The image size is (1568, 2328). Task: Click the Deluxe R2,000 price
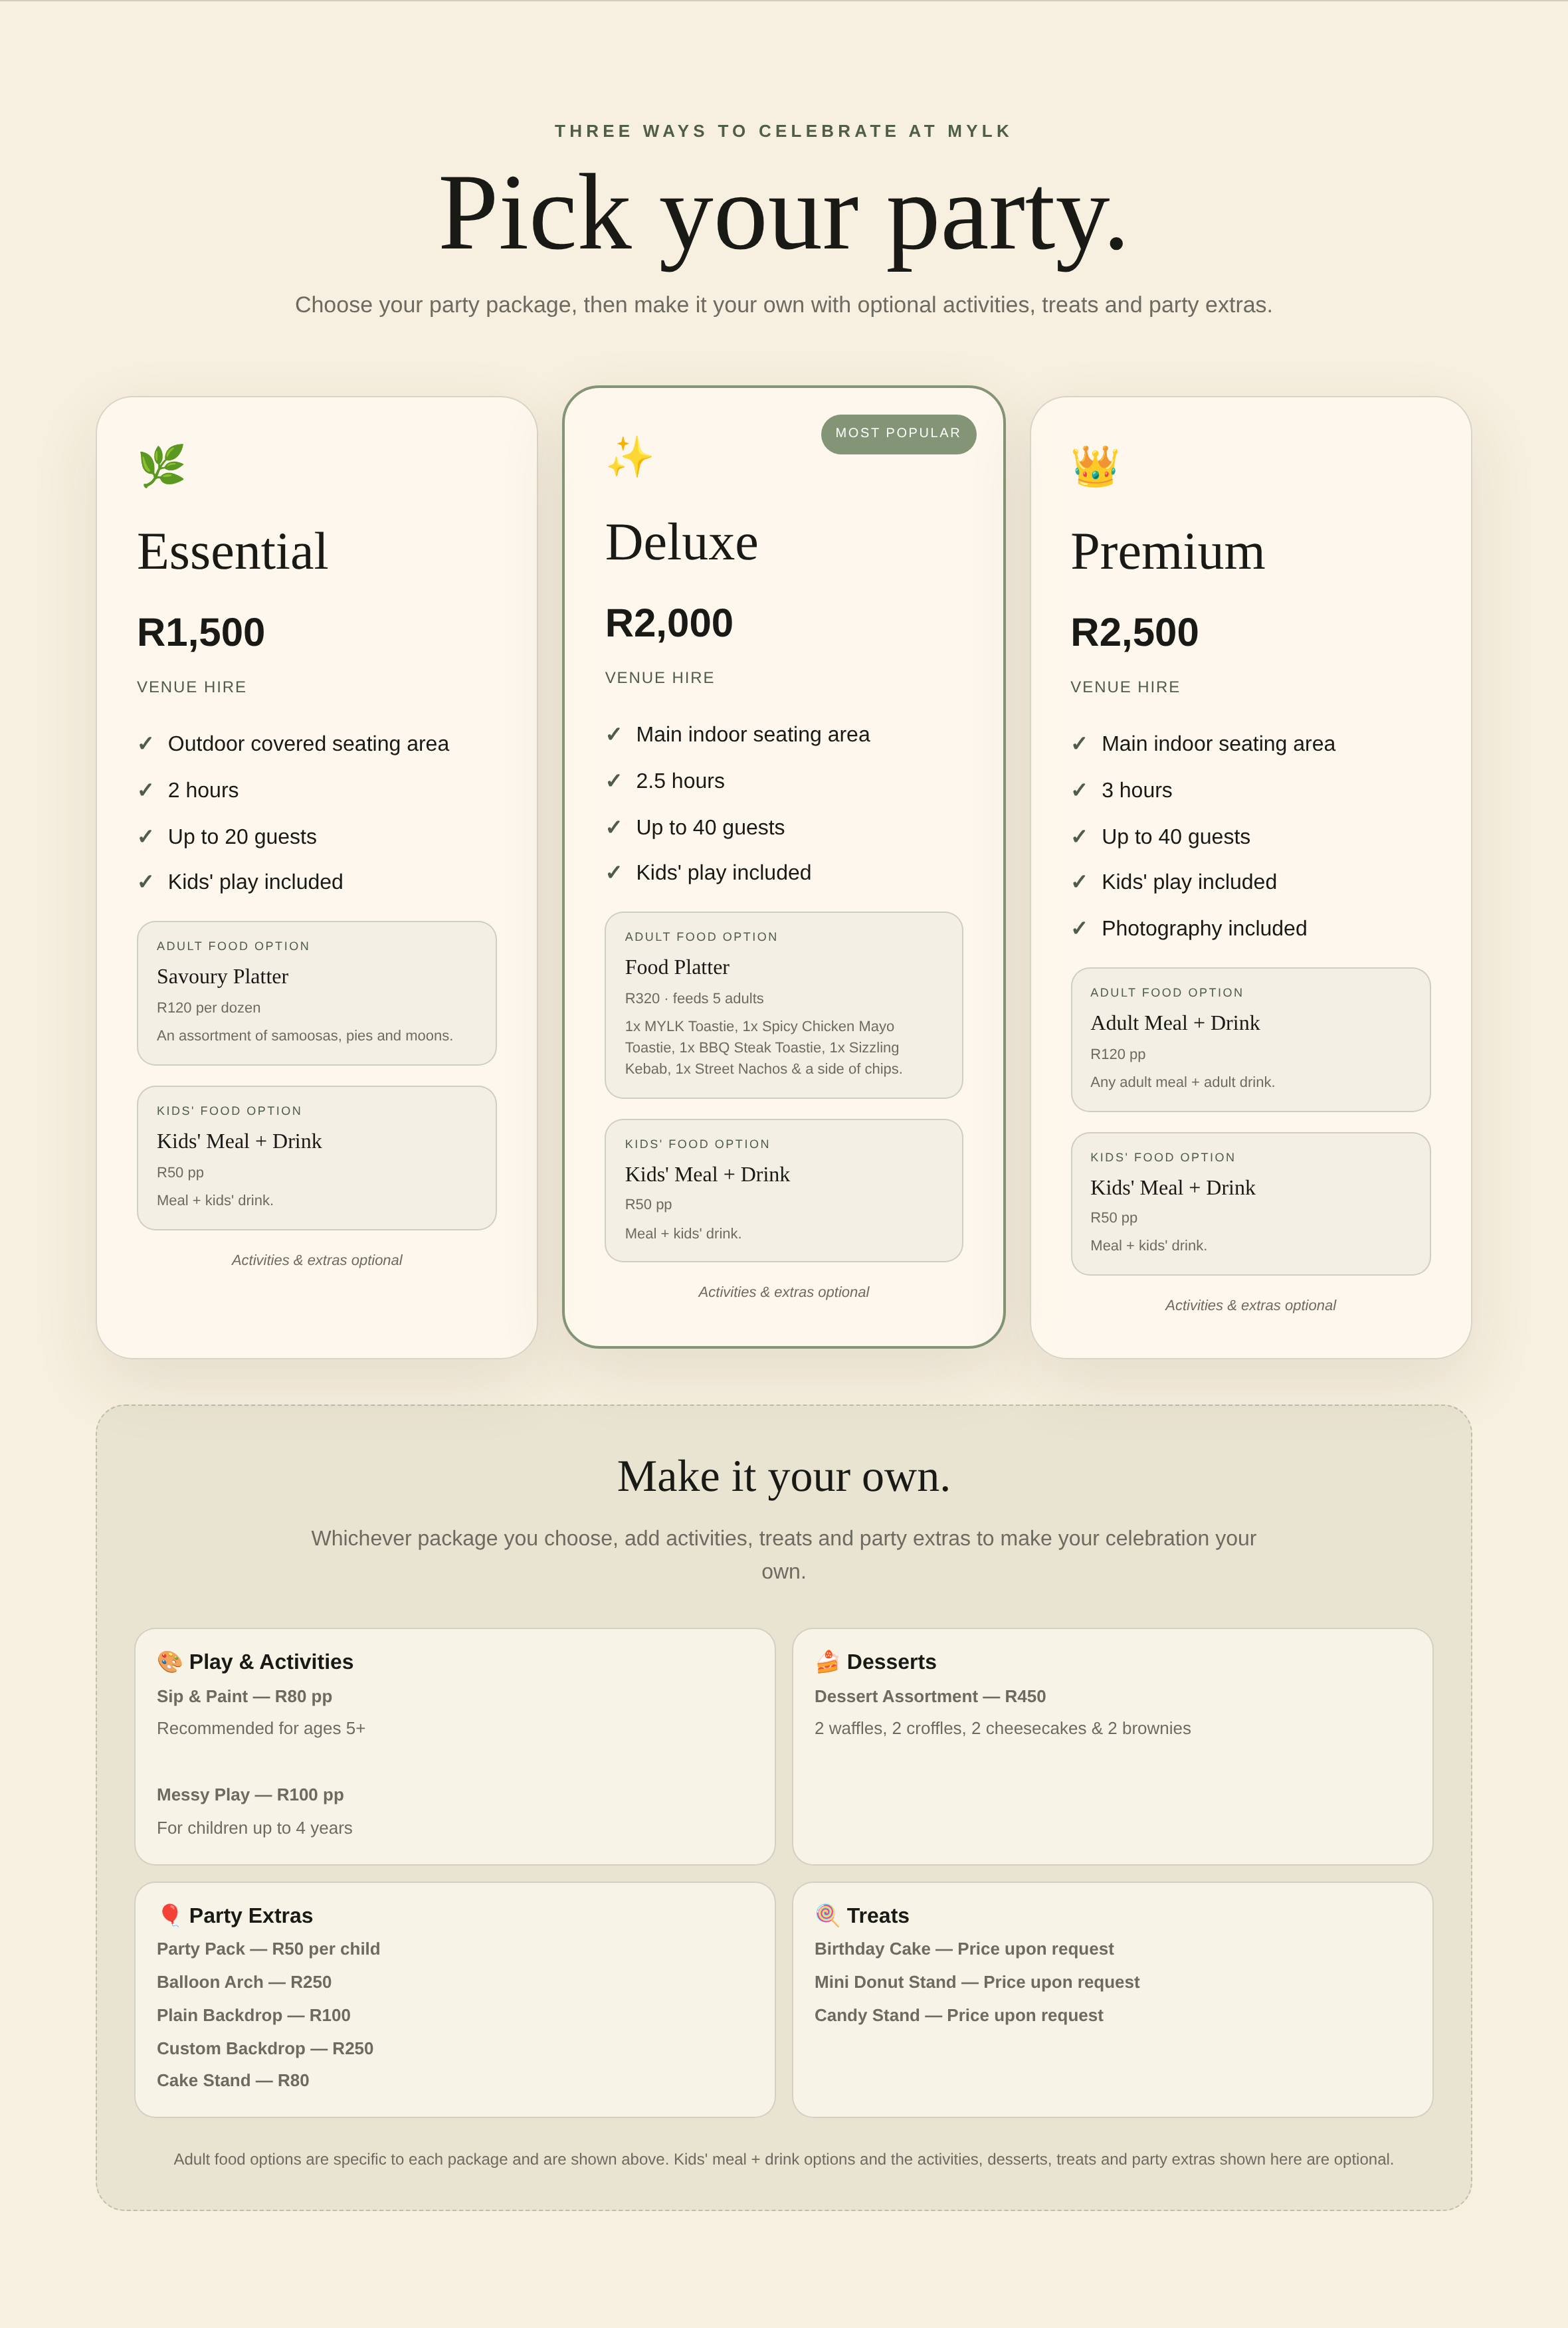[x=669, y=623]
